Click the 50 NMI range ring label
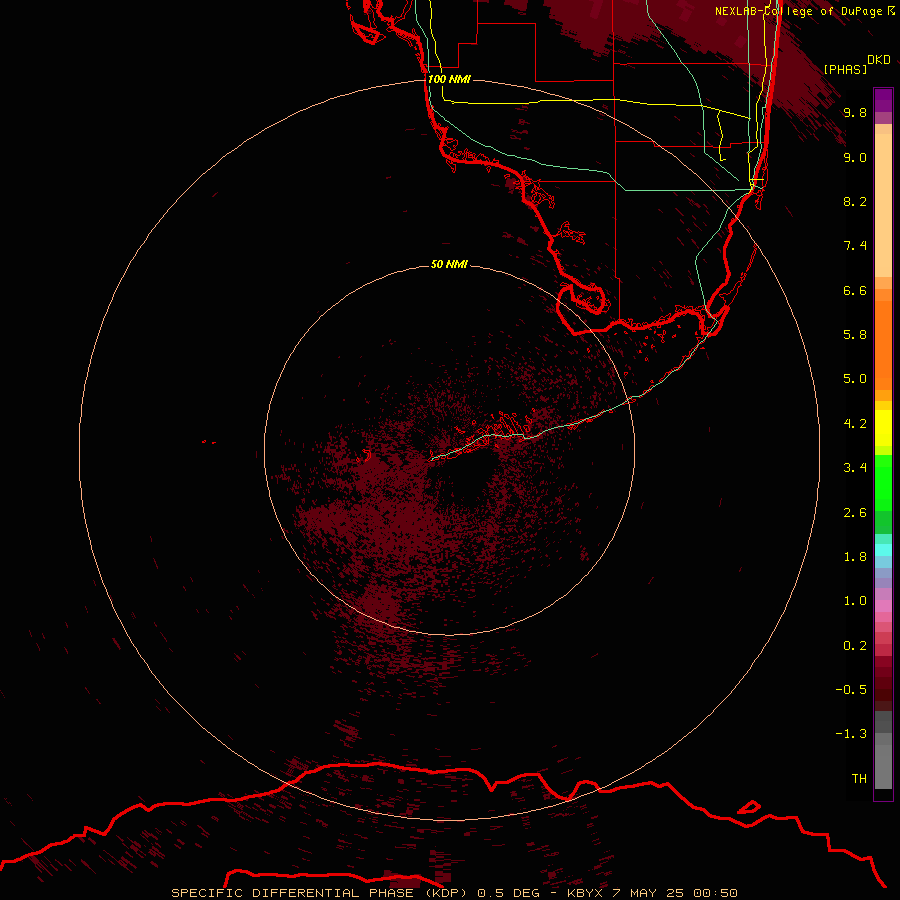Viewport: 900px width, 900px height. point(449,264)
